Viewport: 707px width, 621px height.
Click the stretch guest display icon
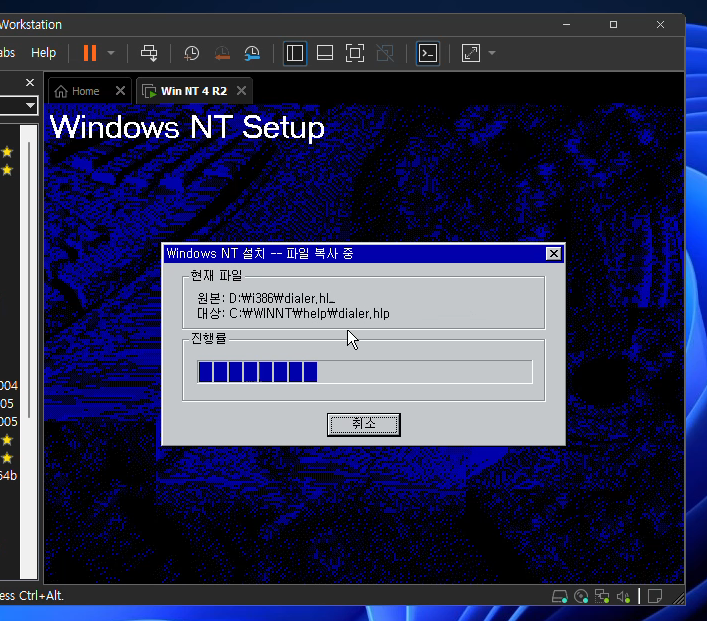tap(471, 53)
